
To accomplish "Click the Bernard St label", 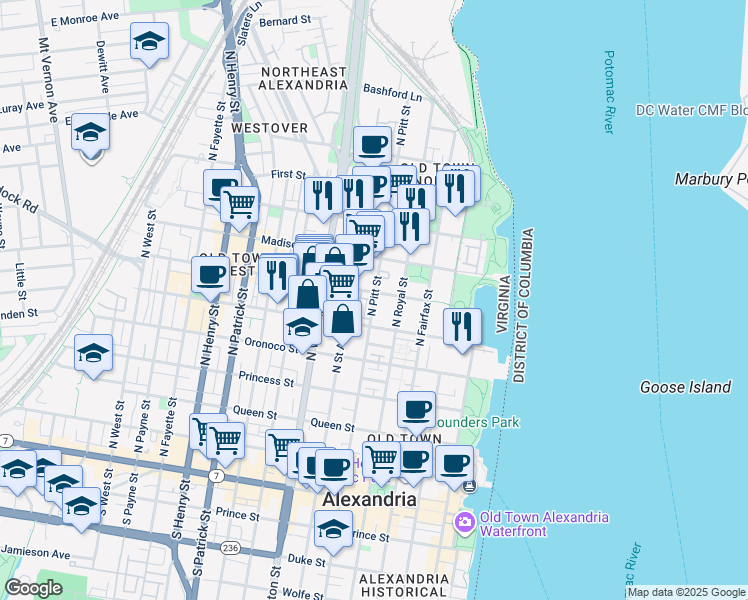I will (285, 21).
